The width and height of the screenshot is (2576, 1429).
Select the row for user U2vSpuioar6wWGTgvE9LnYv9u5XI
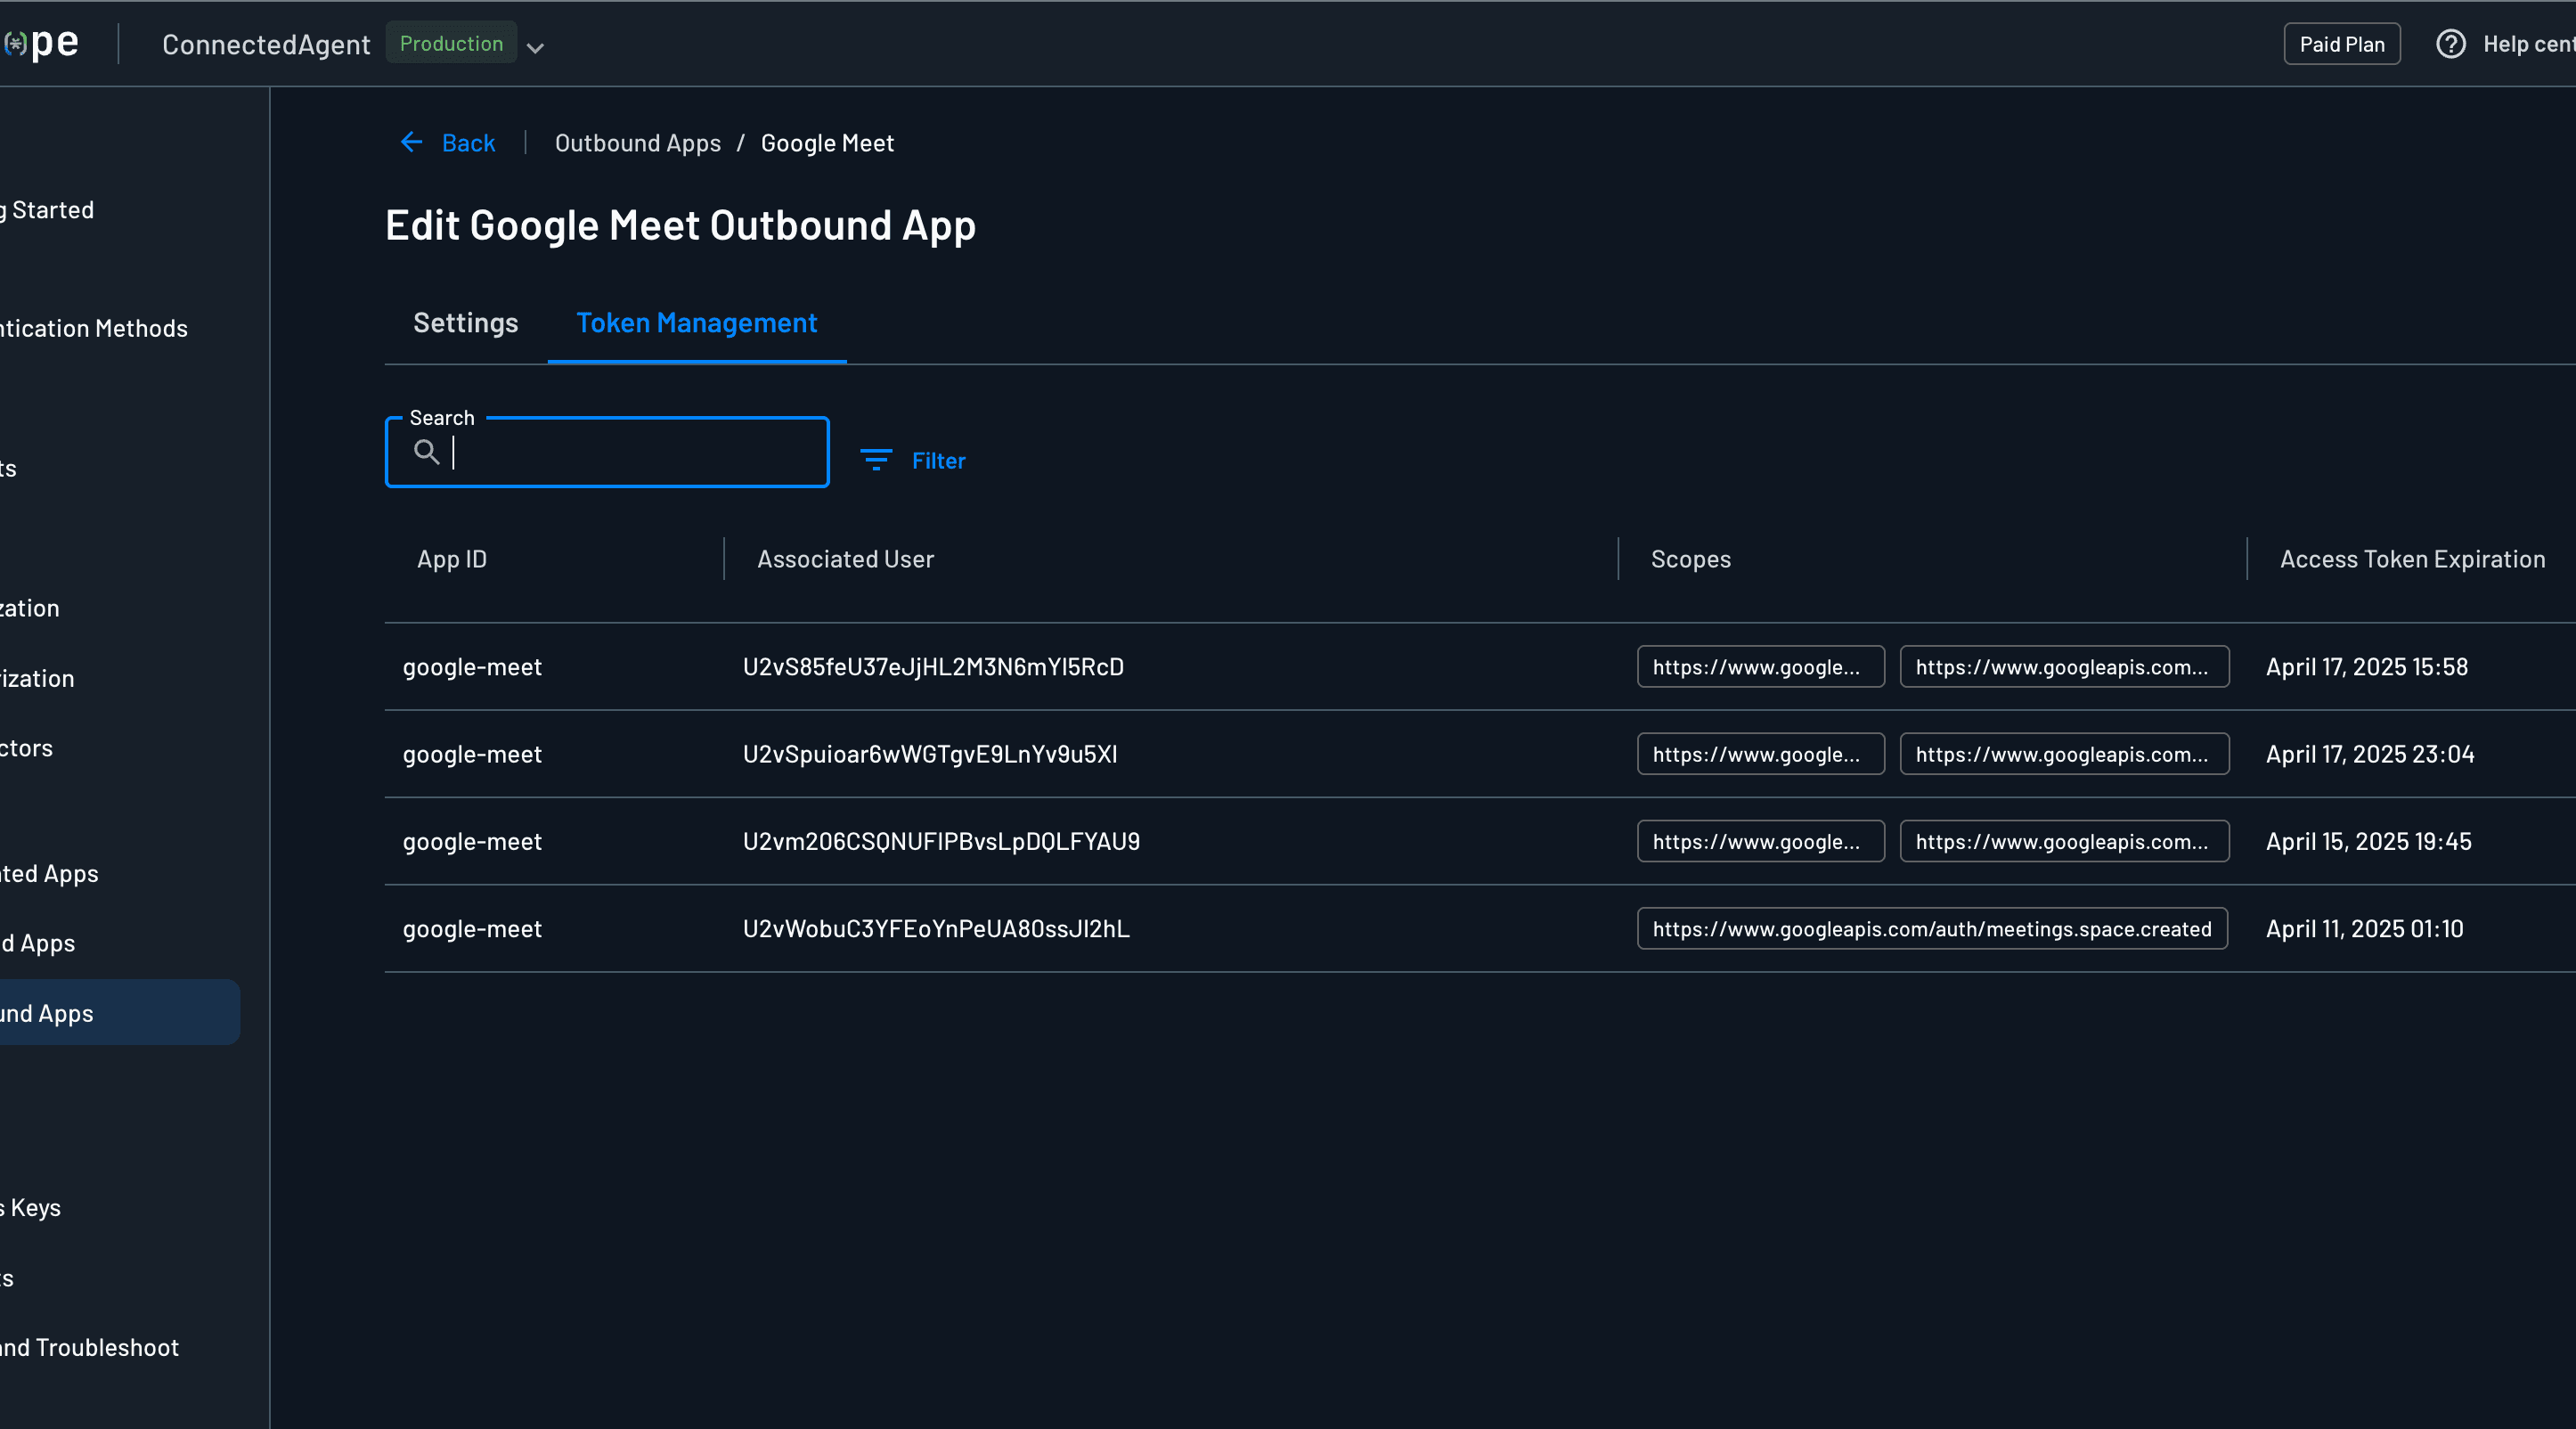pyautogui.click(x=929, y=754)
